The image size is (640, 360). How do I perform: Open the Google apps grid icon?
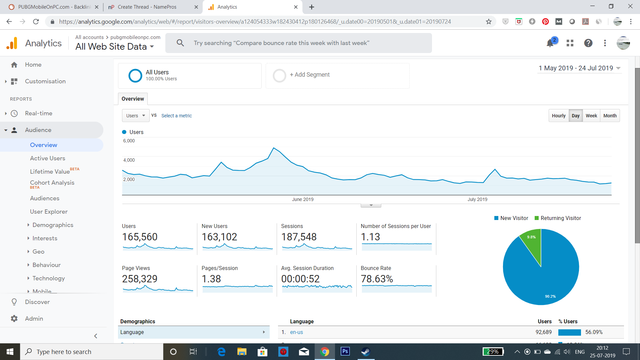tap(570, 43)
